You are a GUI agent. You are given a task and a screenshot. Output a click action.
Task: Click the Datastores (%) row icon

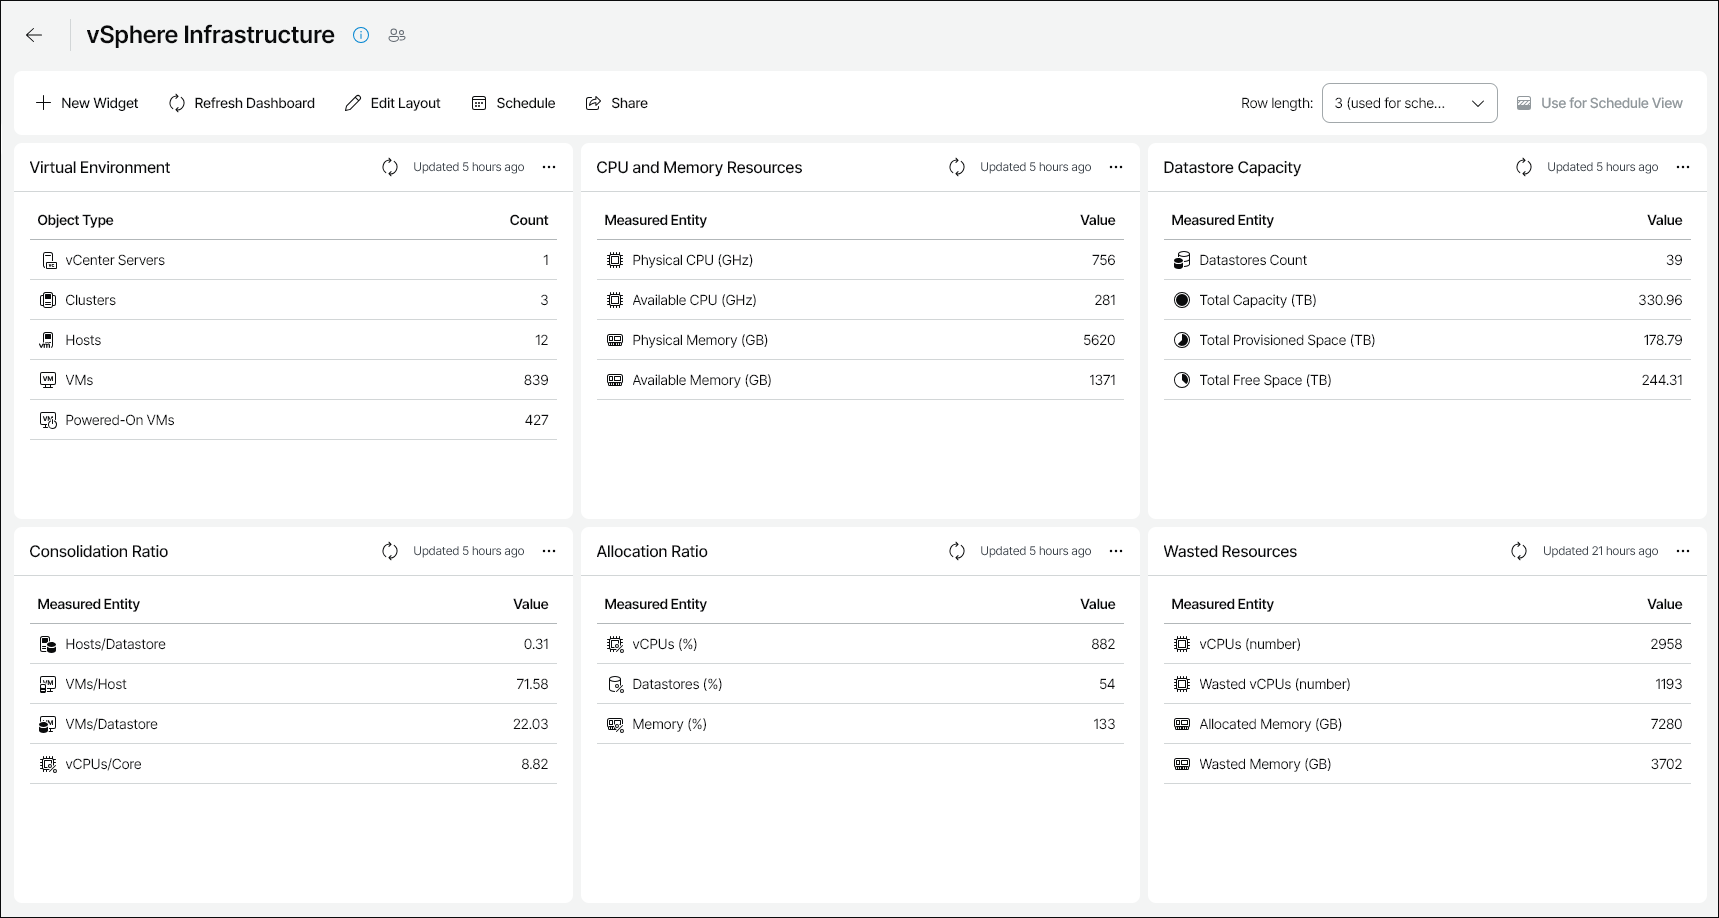[x=615, y=684]
